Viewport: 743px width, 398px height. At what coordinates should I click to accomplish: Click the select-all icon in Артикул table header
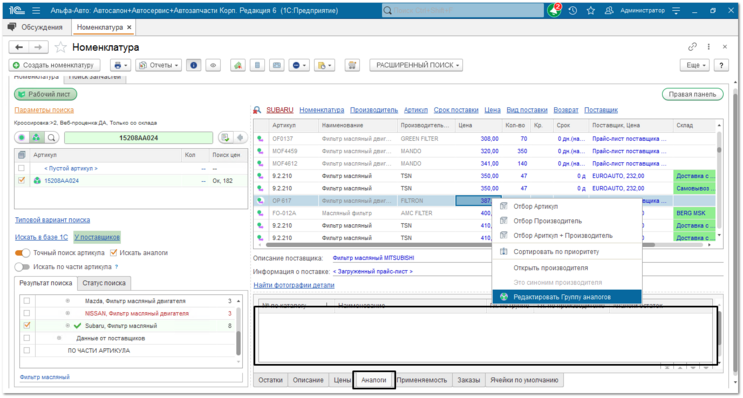pyautogui.click(x=21, y=155)
